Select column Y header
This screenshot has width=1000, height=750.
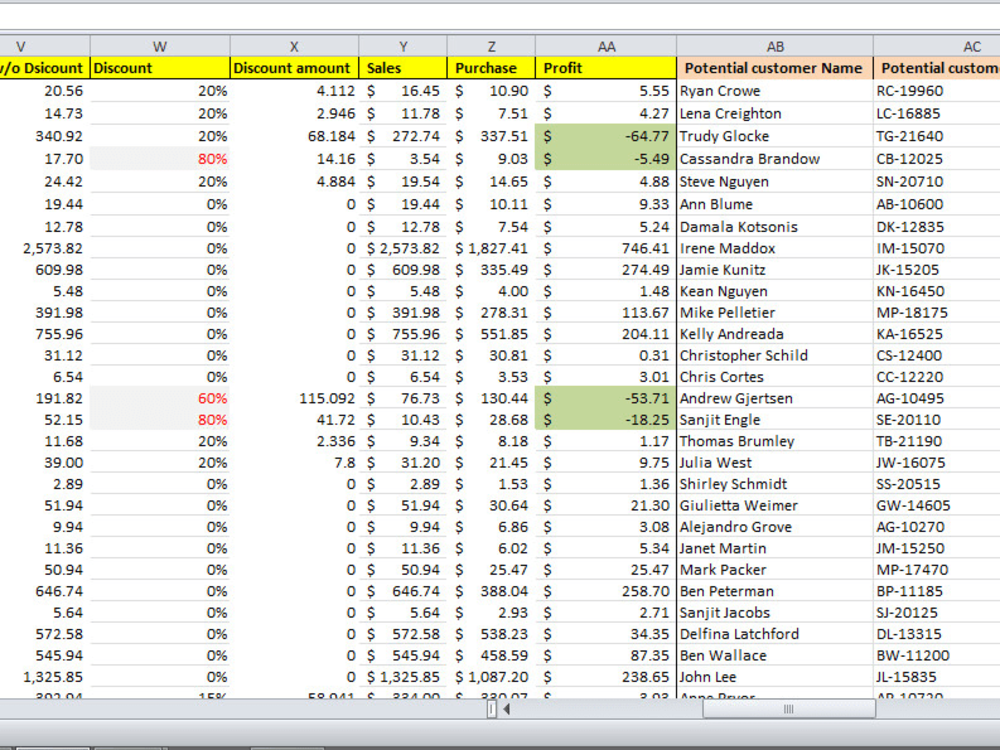pos(403,47)
